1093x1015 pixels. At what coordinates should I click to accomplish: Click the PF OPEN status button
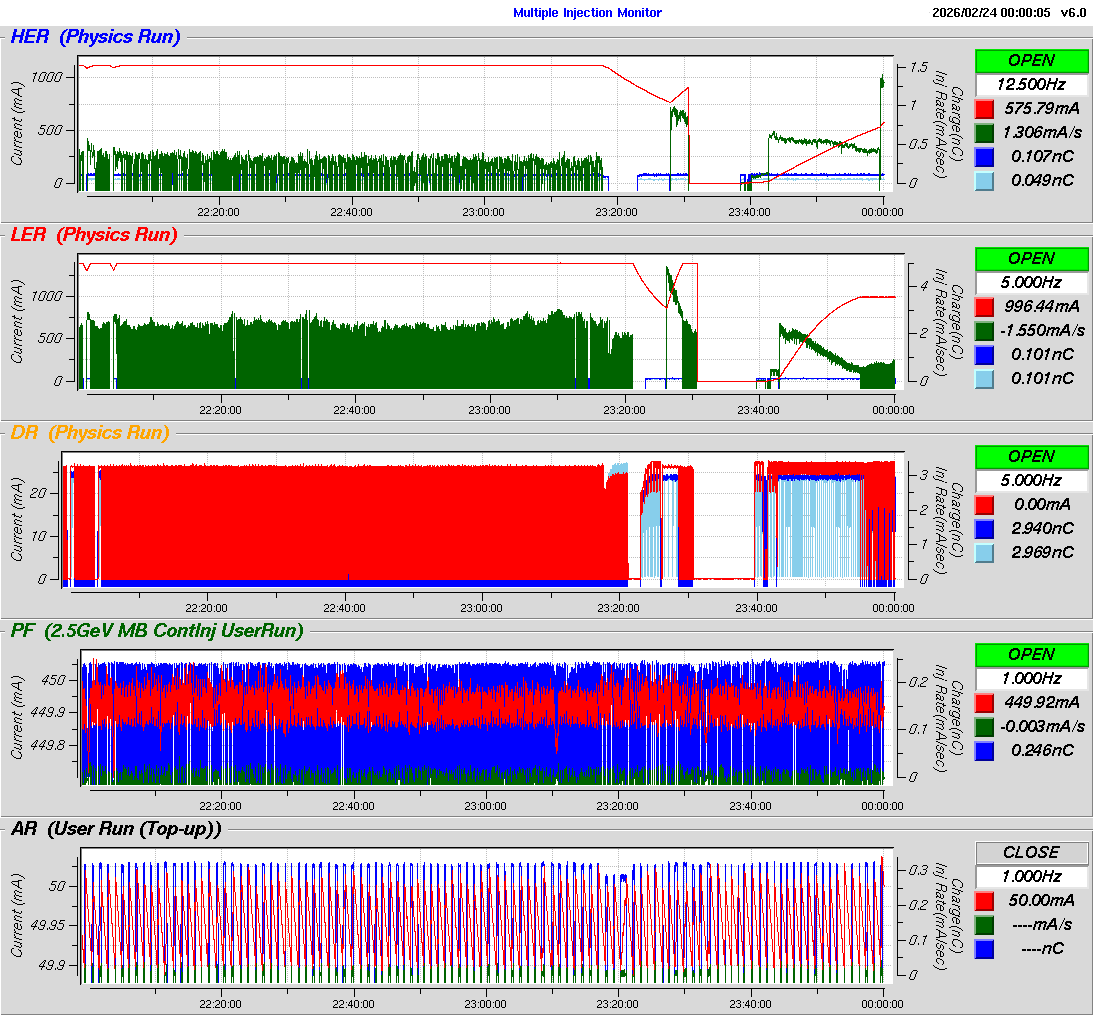coord(1031,654)
